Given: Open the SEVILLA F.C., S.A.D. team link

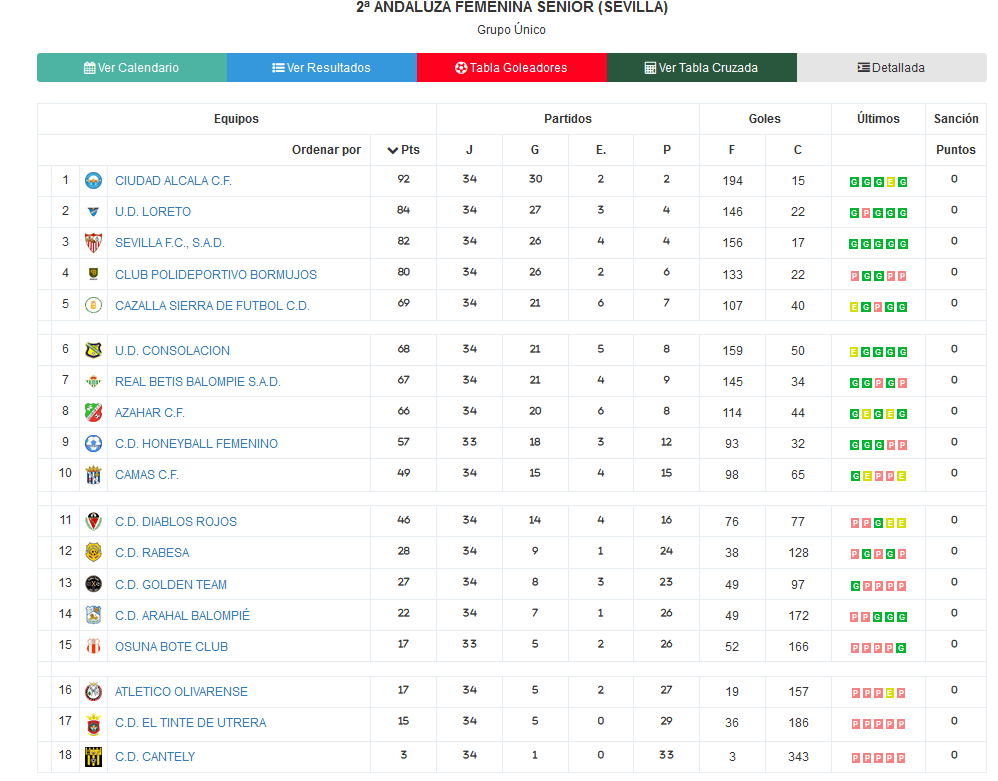Looking at the screenshot, I should pyautogui.click(x=170, y=243).
